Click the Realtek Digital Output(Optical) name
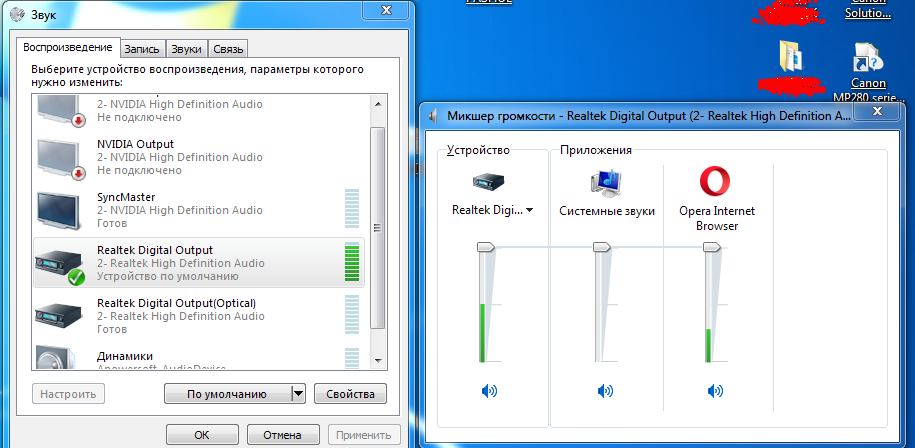 pyautogui.click(x=176, y=303)
